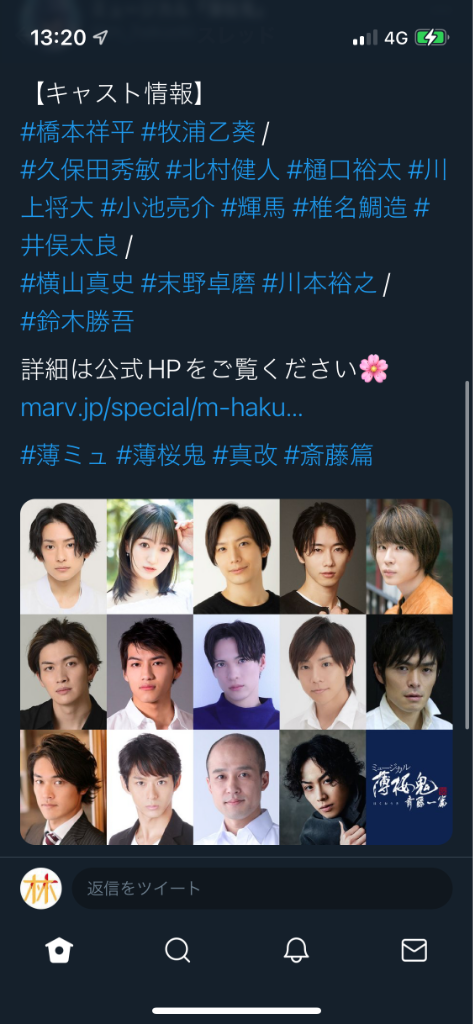Open the musical logo tile in collage
Image resolution: width=473 pixels, height=1024 pixels.
tap(410, 787)
